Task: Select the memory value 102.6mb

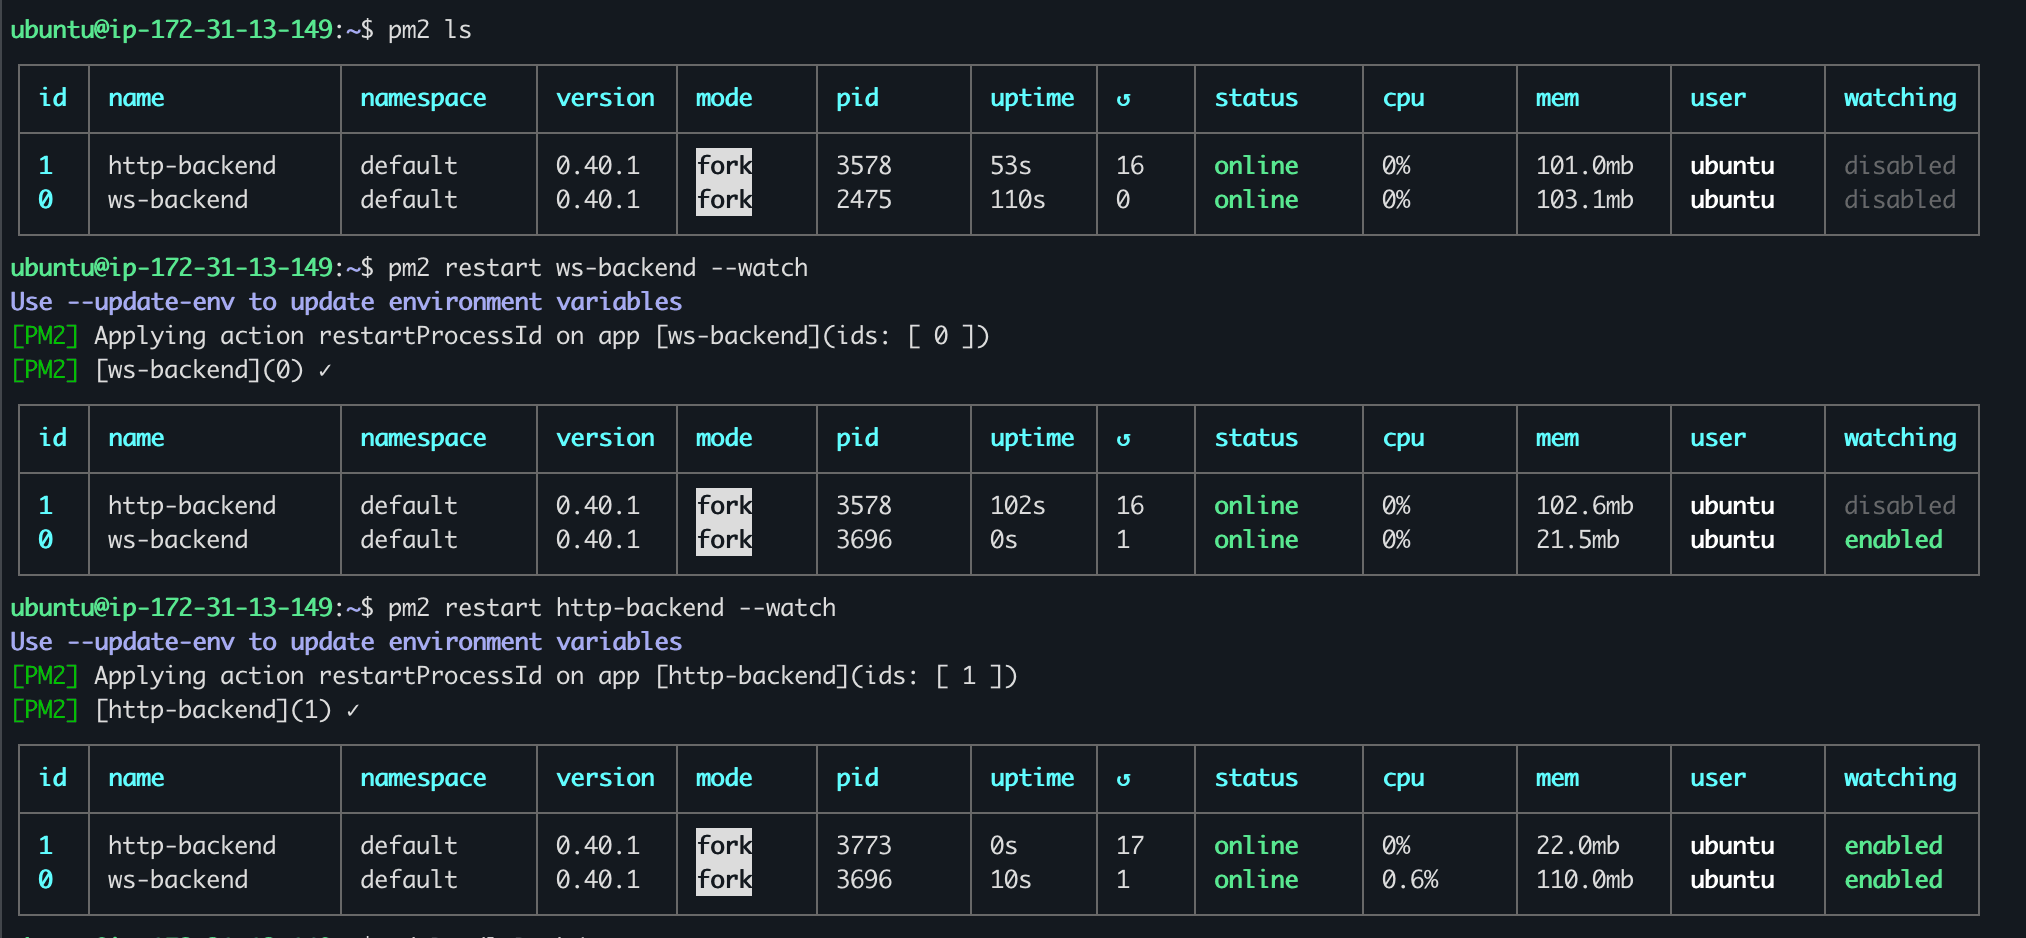Action: [1584, 505]
